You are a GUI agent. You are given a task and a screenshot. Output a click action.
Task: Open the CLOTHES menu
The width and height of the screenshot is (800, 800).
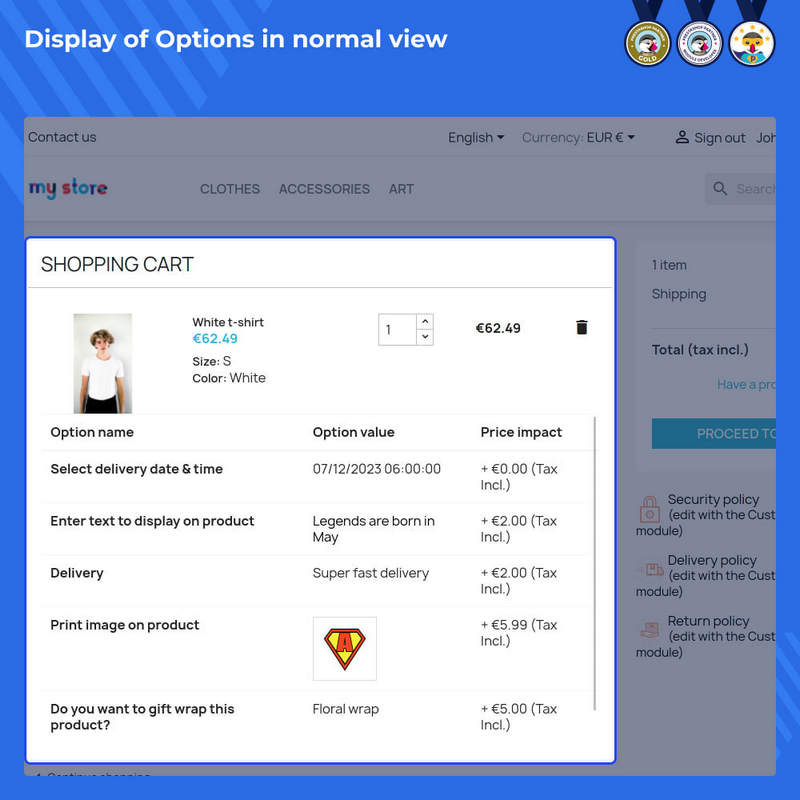(x=230, y=189)
